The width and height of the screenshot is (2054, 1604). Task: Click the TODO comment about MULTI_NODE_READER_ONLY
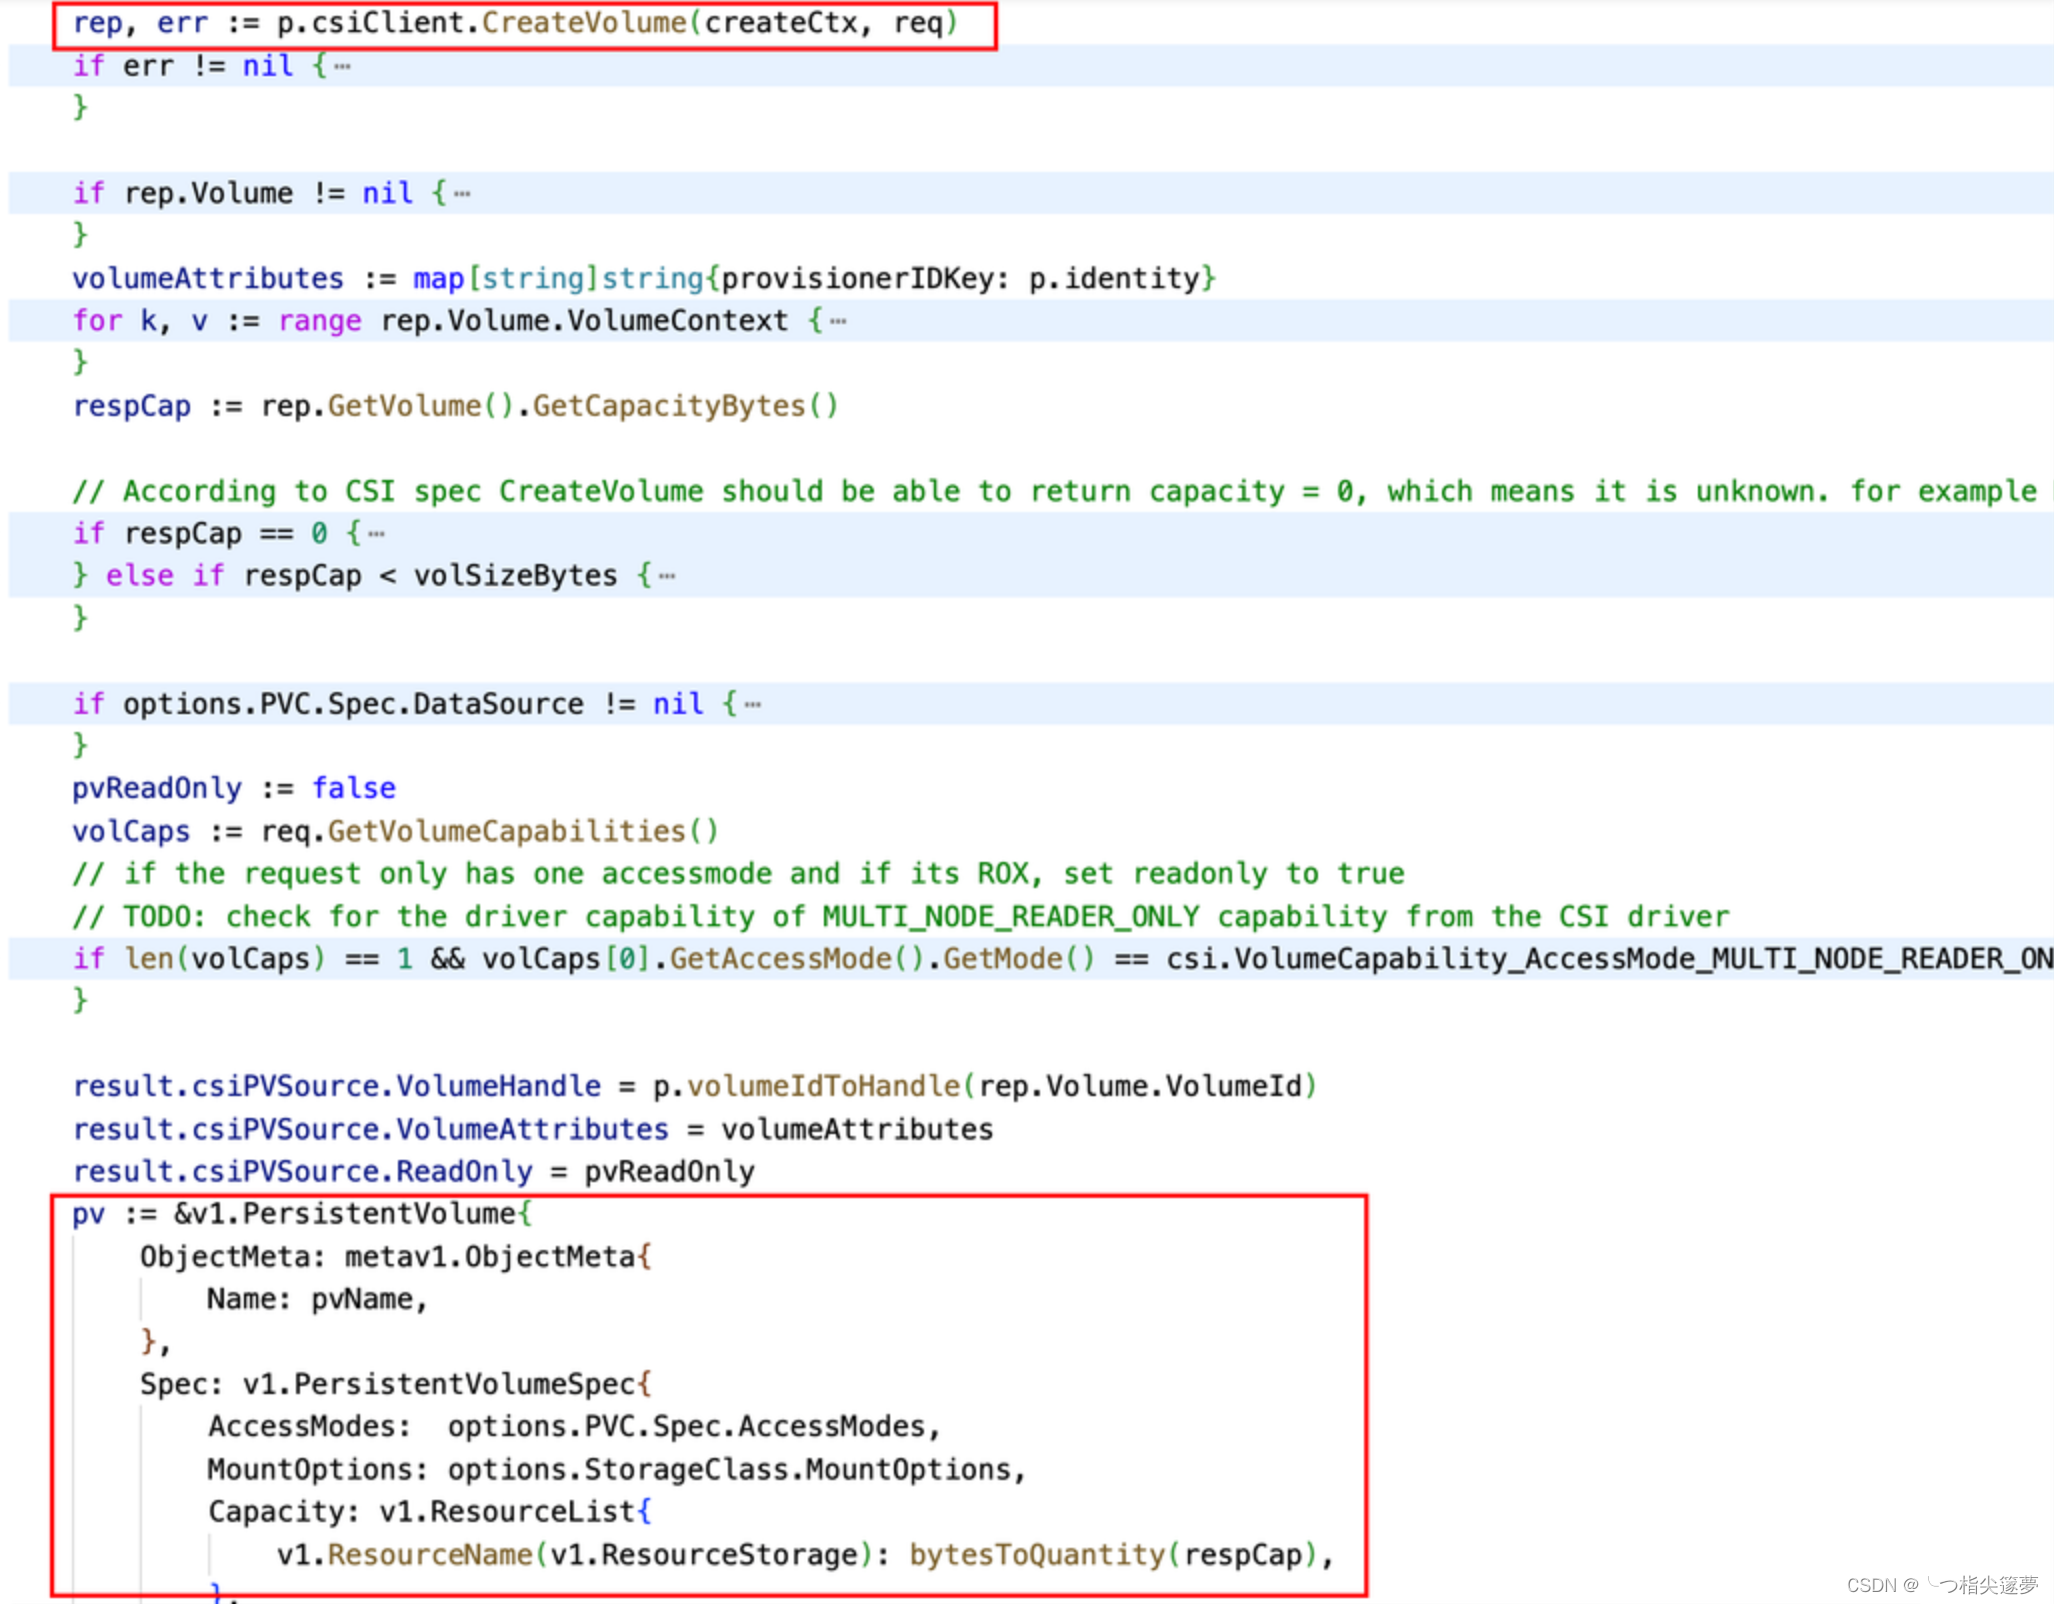click(900, 916)
